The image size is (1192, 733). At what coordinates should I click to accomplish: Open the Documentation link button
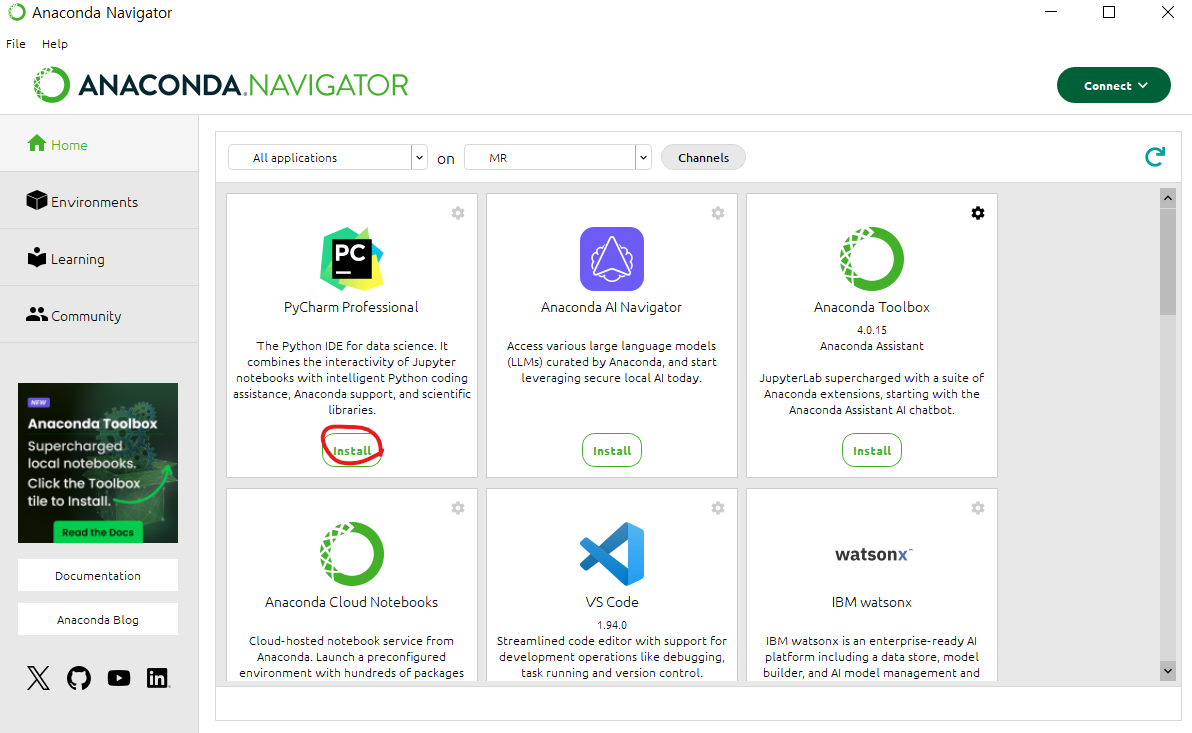(98, 576)
